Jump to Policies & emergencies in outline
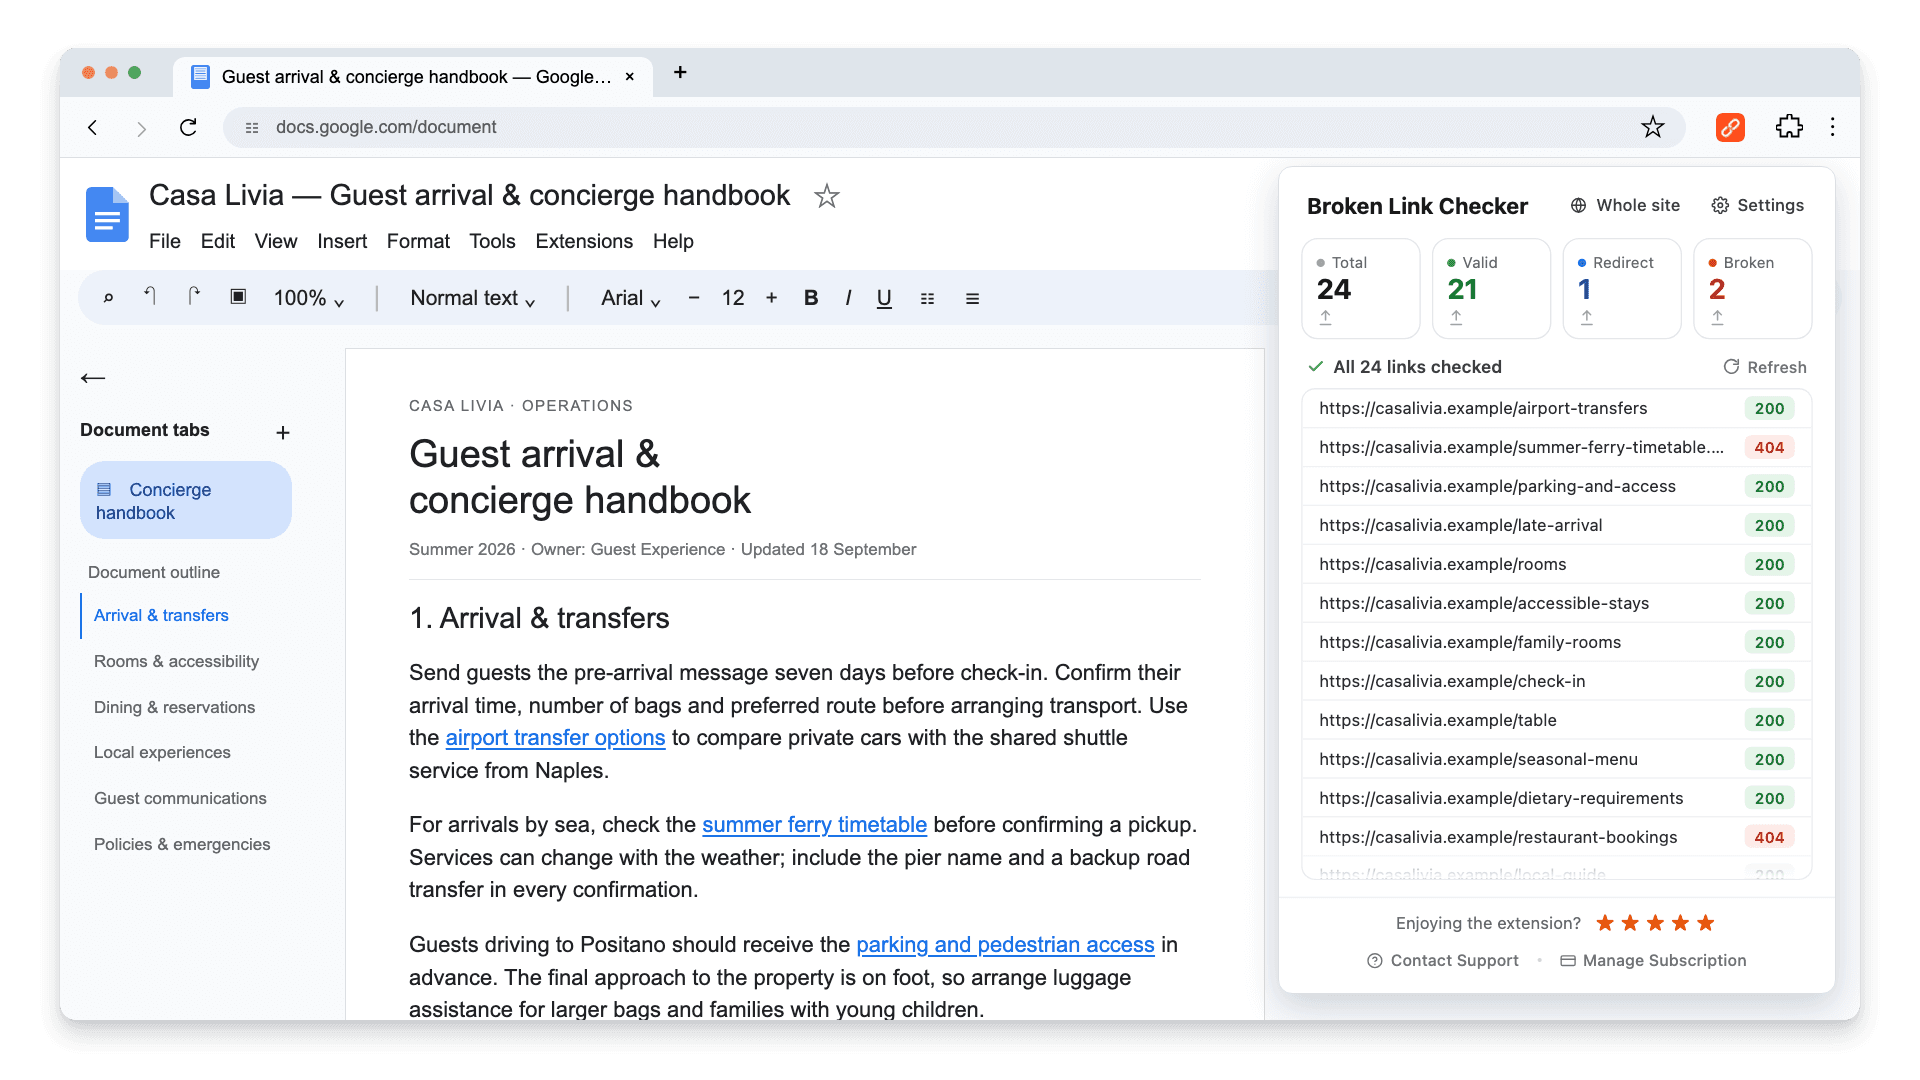 point(182,844)
